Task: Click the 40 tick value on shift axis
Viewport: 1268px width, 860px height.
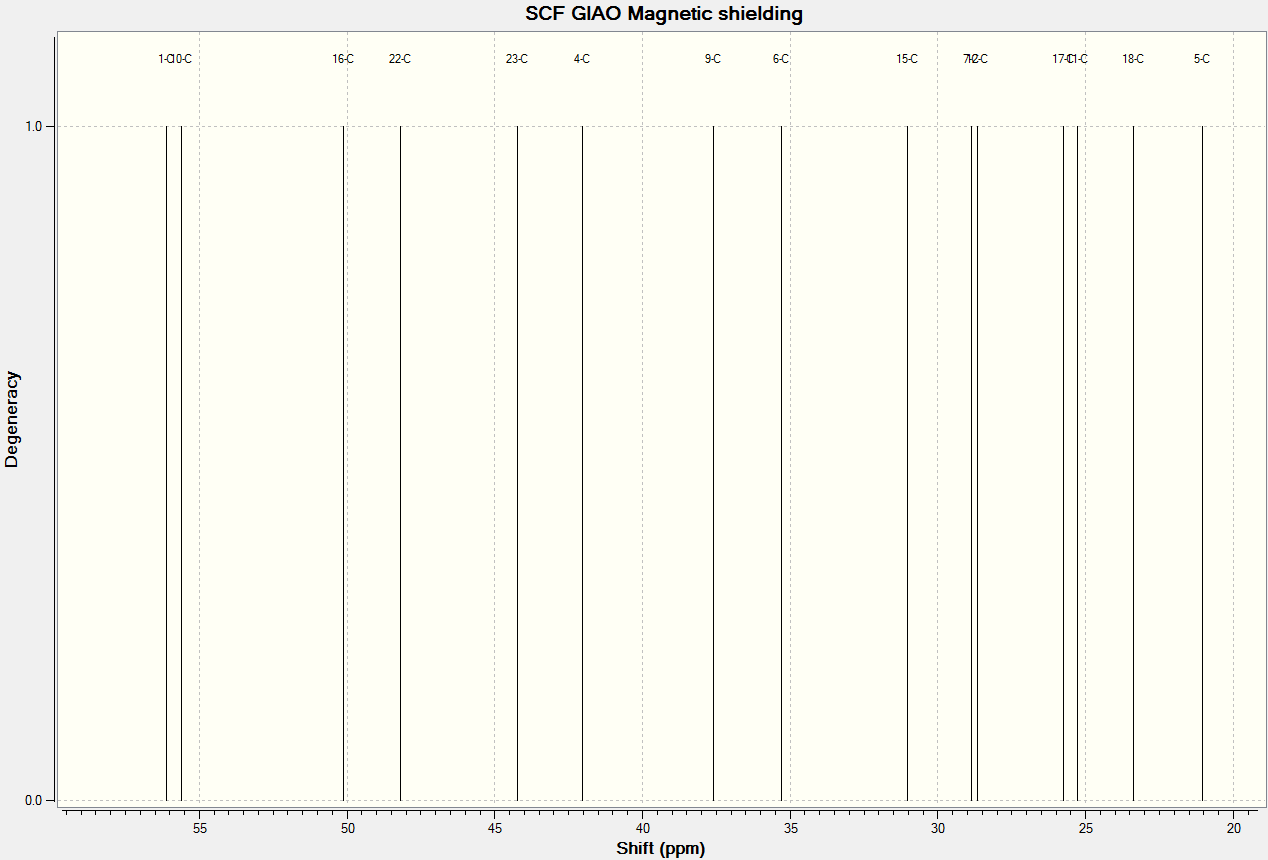Action: click(x=642, y=828)
